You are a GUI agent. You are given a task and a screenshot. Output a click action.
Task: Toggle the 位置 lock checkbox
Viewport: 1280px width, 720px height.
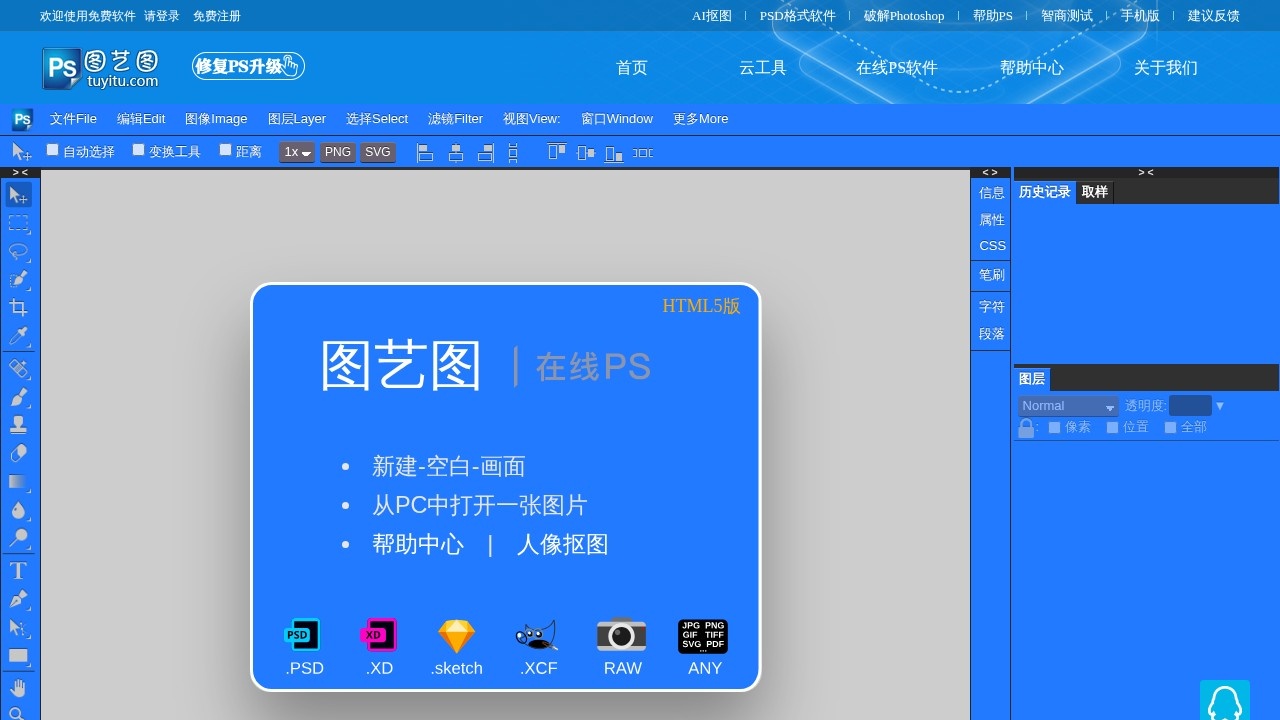pyautogui.click(x=1112, y=427)
